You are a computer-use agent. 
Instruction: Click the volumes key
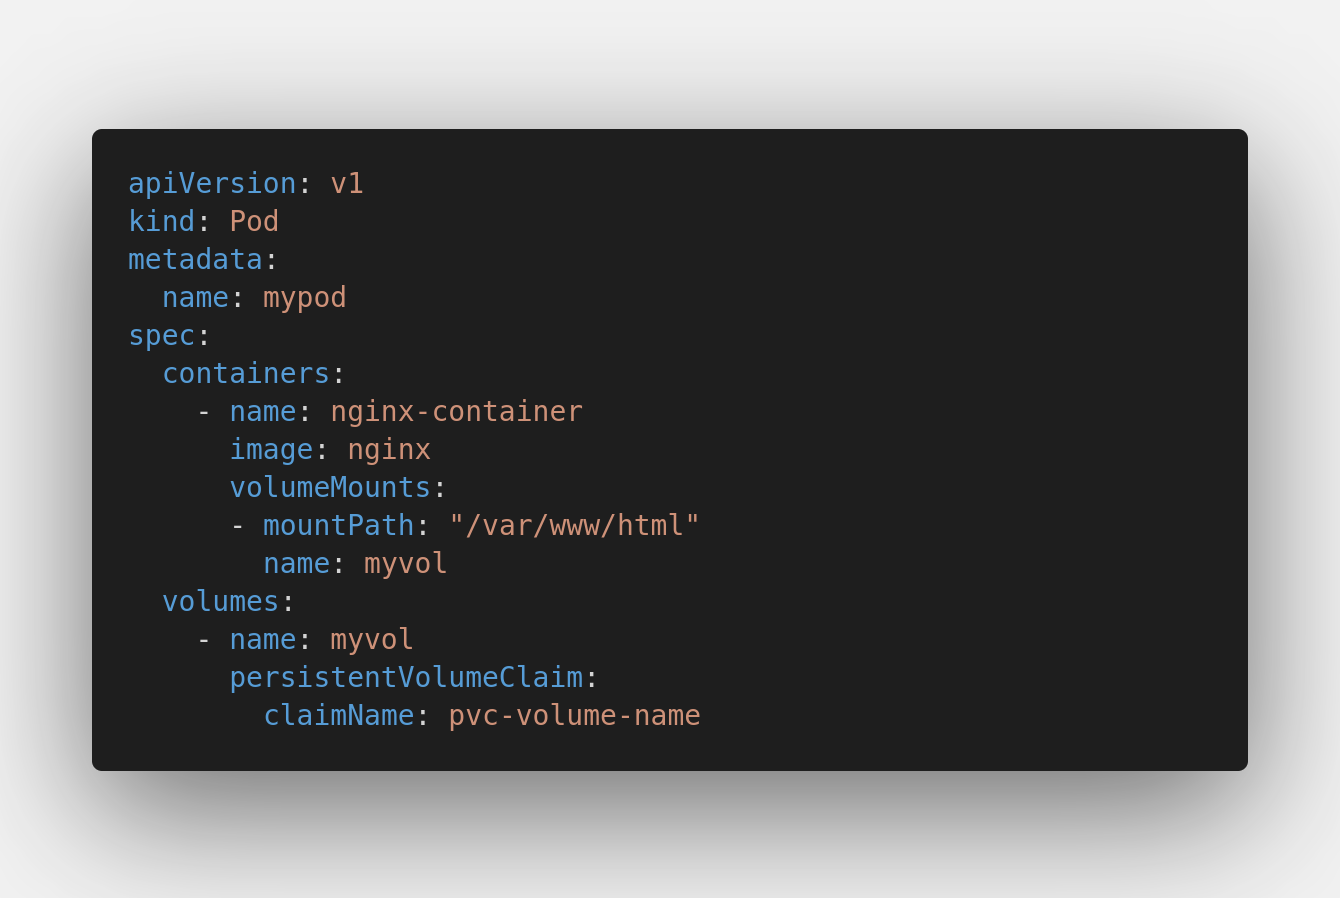click(x=220, y=602)
